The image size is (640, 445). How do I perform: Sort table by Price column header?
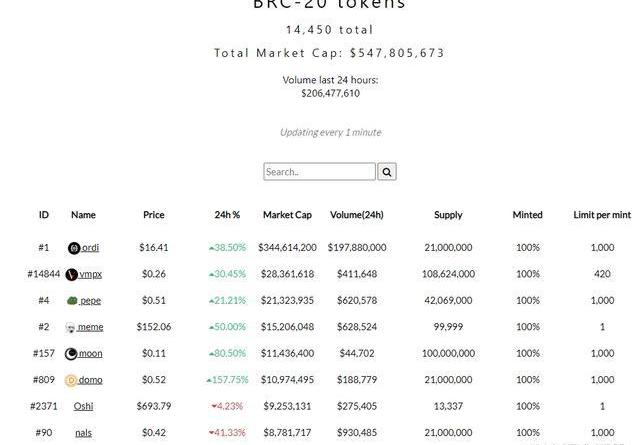point(153,215)
